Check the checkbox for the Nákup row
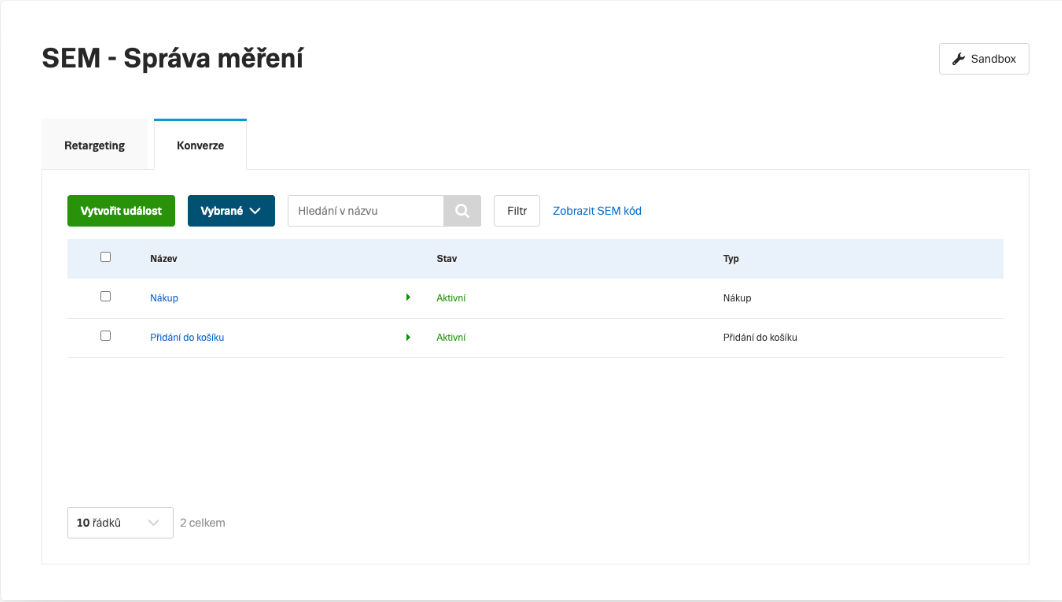Image resolution: width=1062 pixels, height=602 pixels. click(106, 297)
